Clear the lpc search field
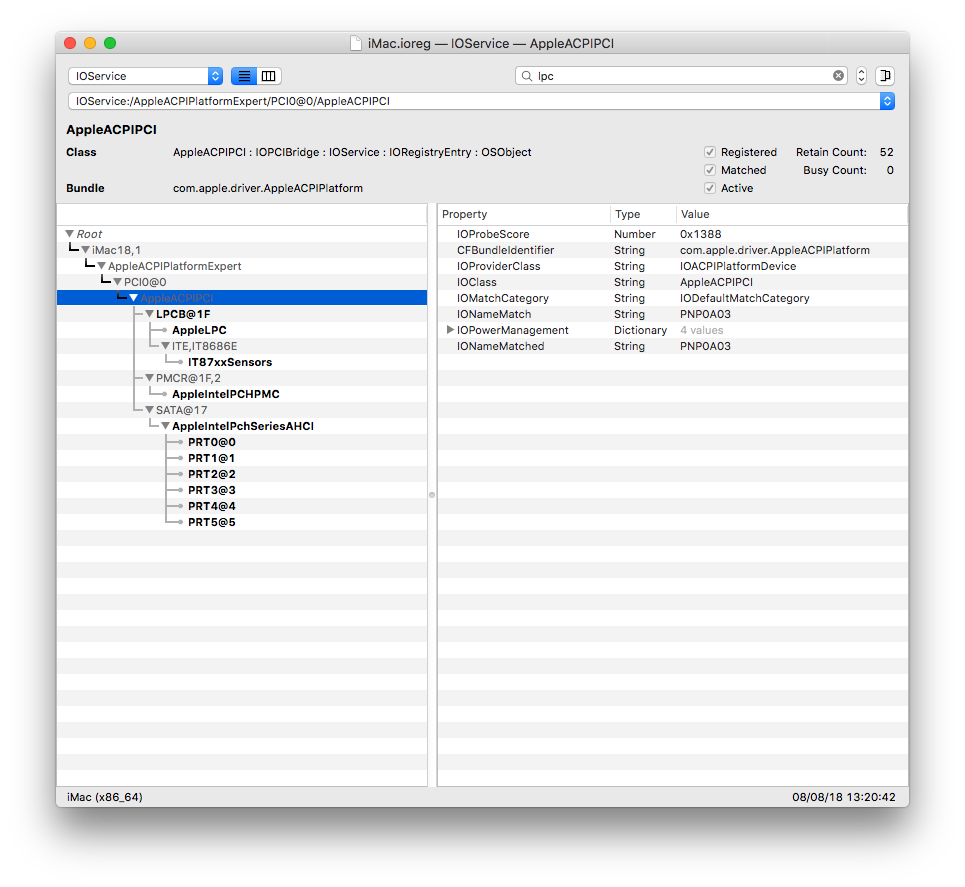This screenshot has width=965, height=887. click(x=838, y=76)
